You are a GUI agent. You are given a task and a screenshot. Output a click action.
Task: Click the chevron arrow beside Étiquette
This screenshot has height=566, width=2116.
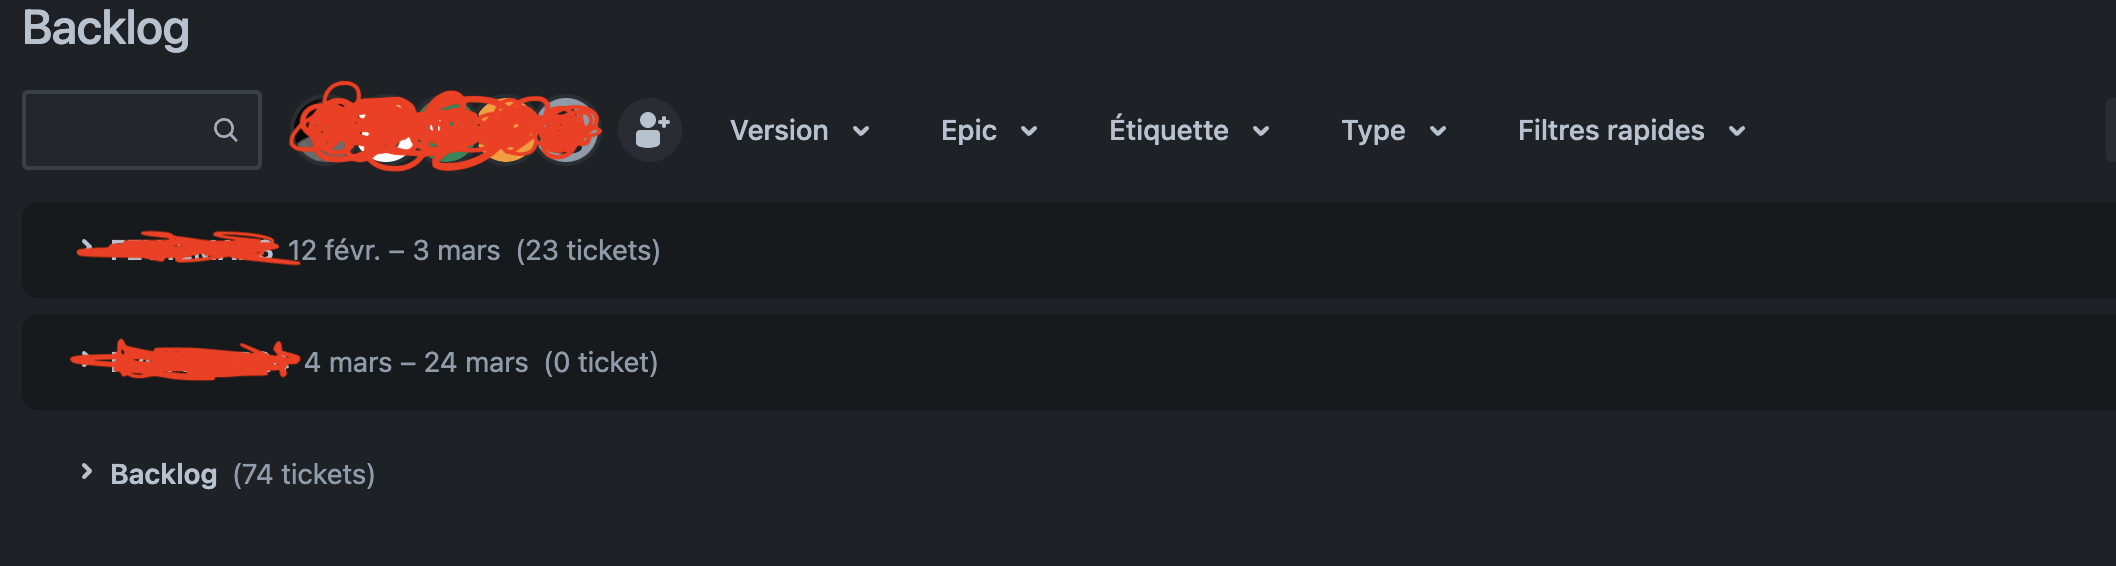(1261, 131)
